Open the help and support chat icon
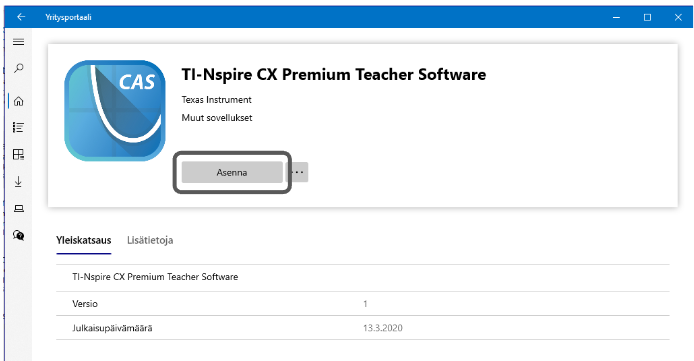The height and width of the screenshot is (361, 694). (x=19, y=235)
